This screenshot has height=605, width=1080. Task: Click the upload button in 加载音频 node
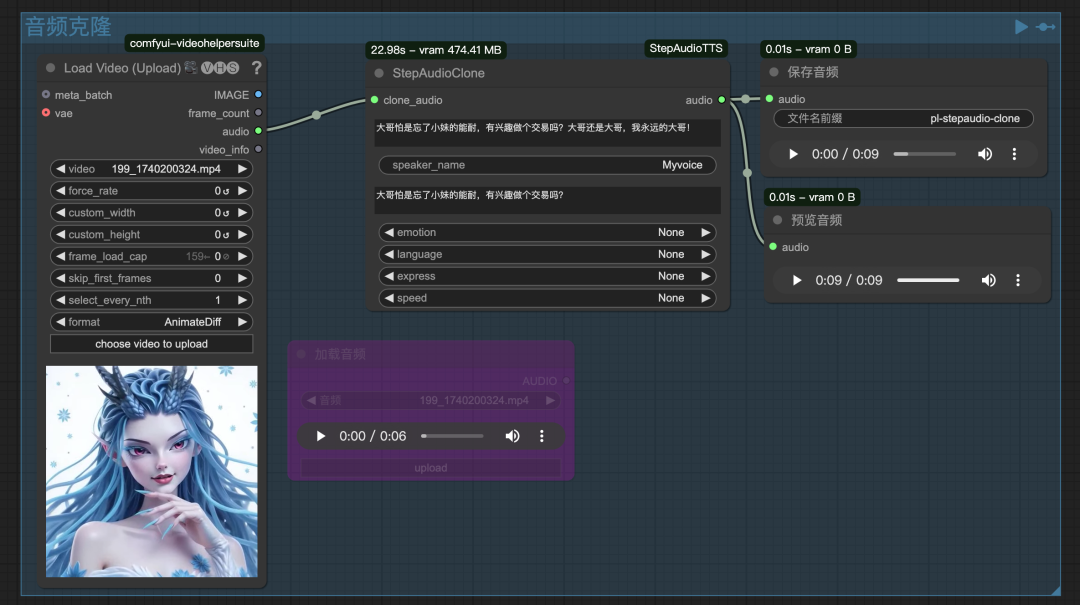point(430,467)
